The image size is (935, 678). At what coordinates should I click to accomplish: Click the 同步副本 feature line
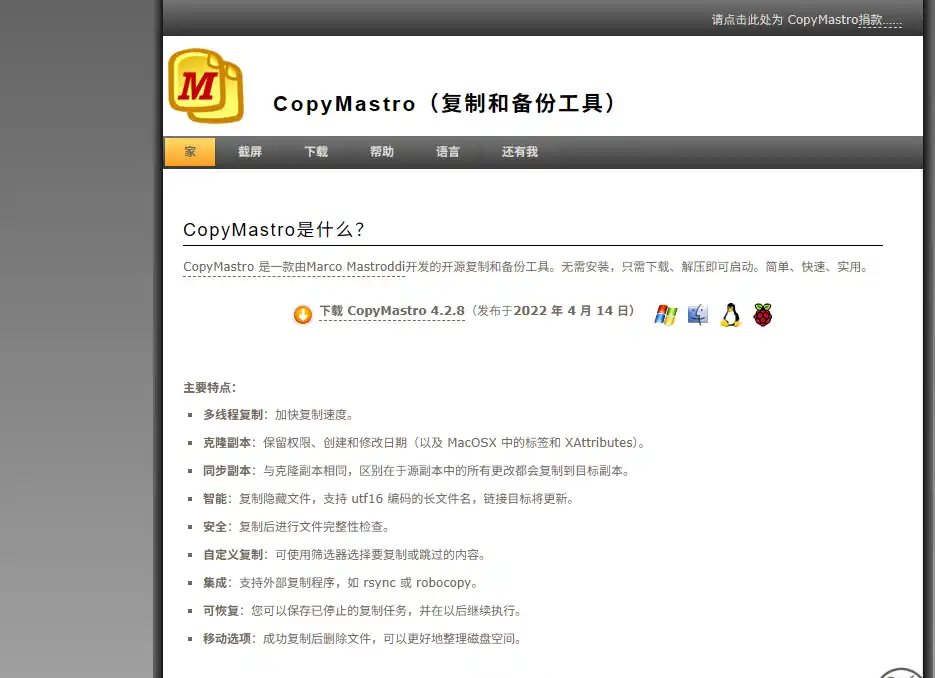click(416, 470)
